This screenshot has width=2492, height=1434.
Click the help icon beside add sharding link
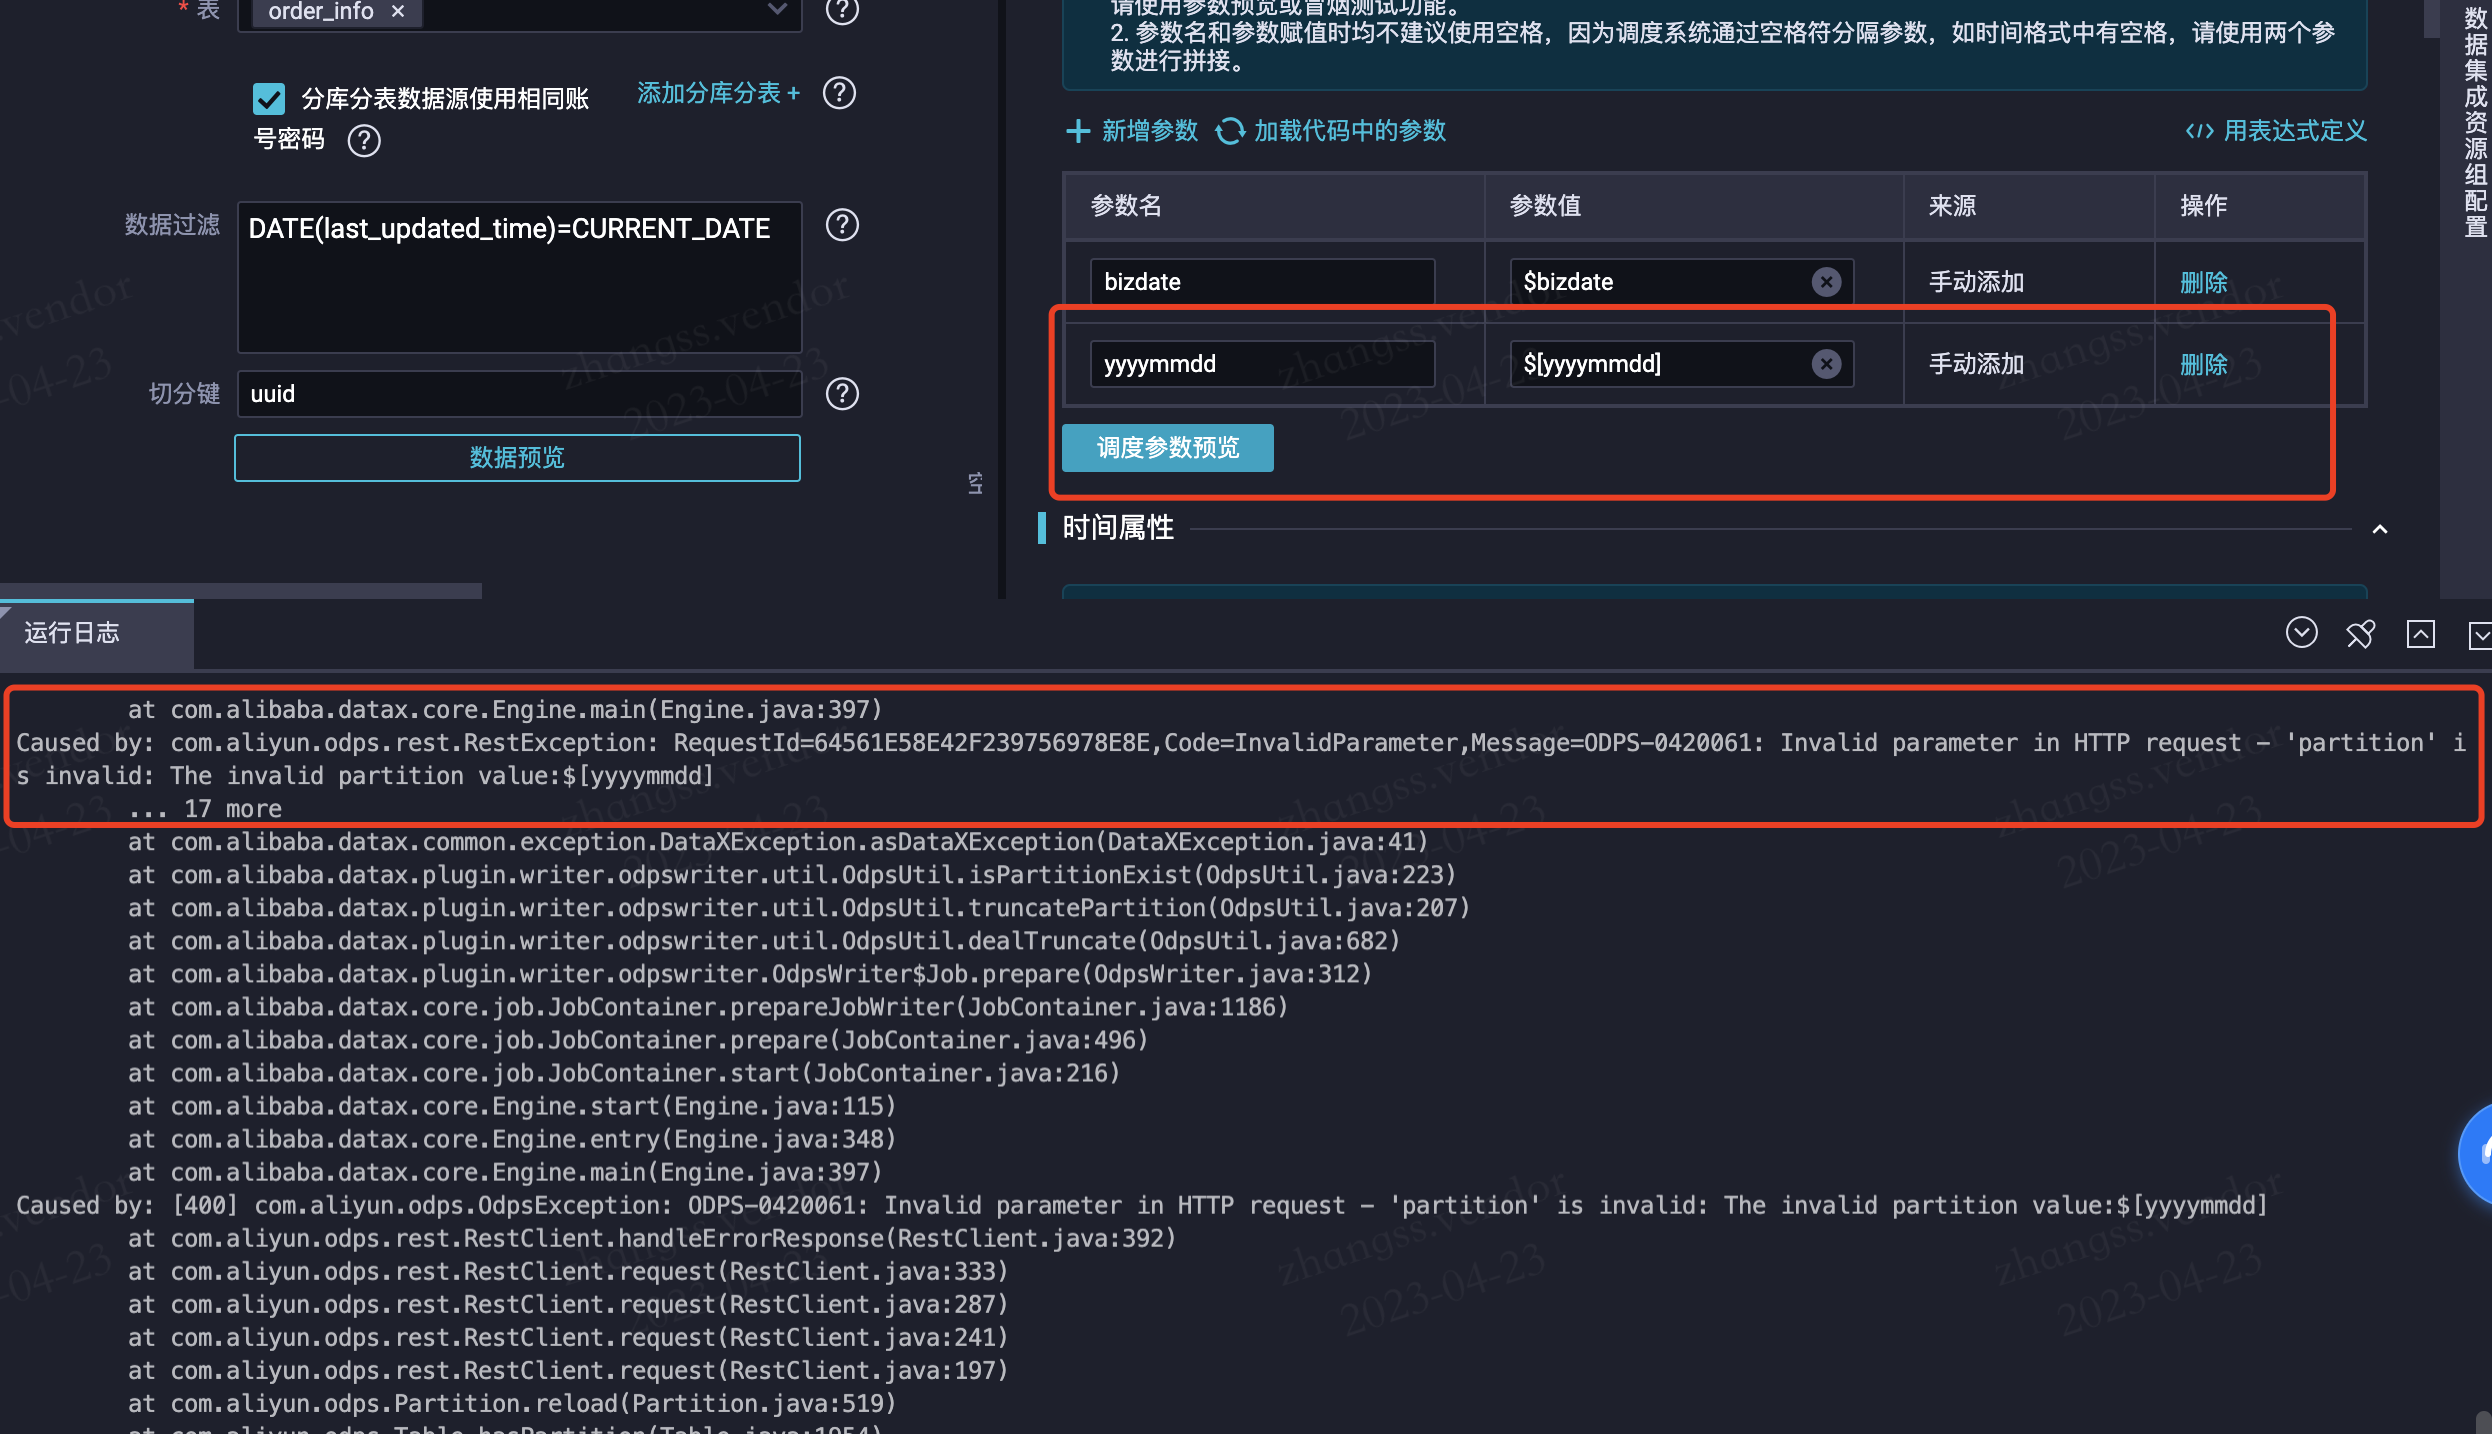[839, 93]
